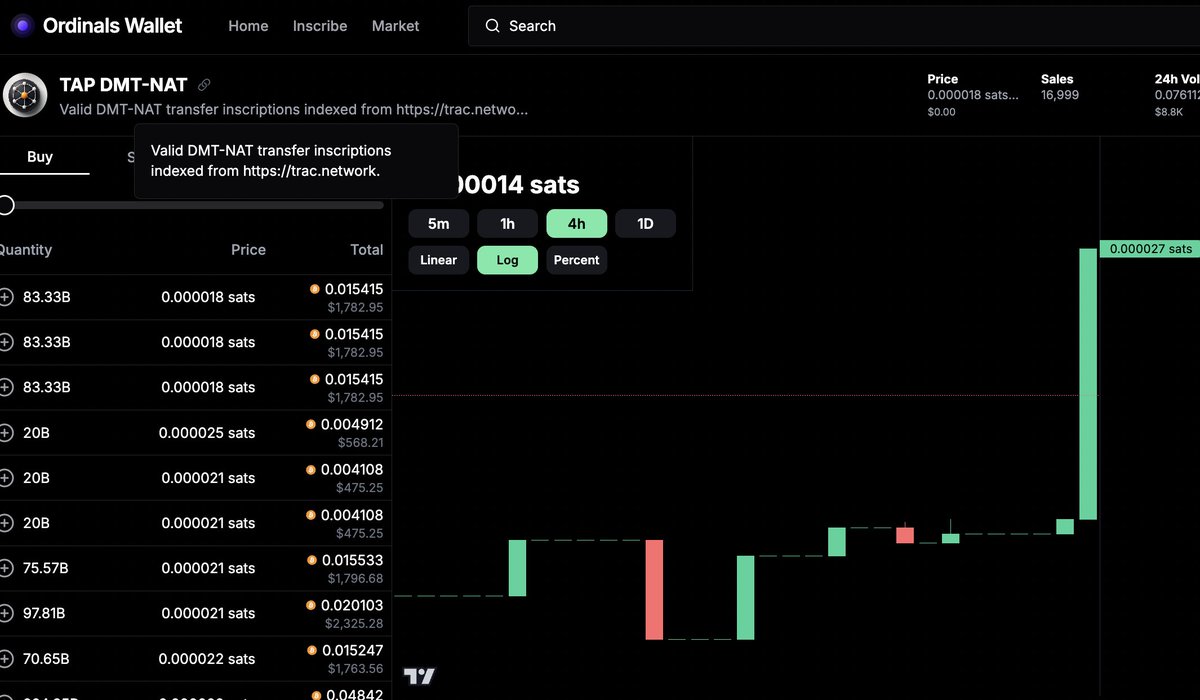Image resolution: width=1200 pixels, height=700 pixels.
Task: Click the TAP DMT-NAT collection avatar
Action: click(x=24, y=95)
